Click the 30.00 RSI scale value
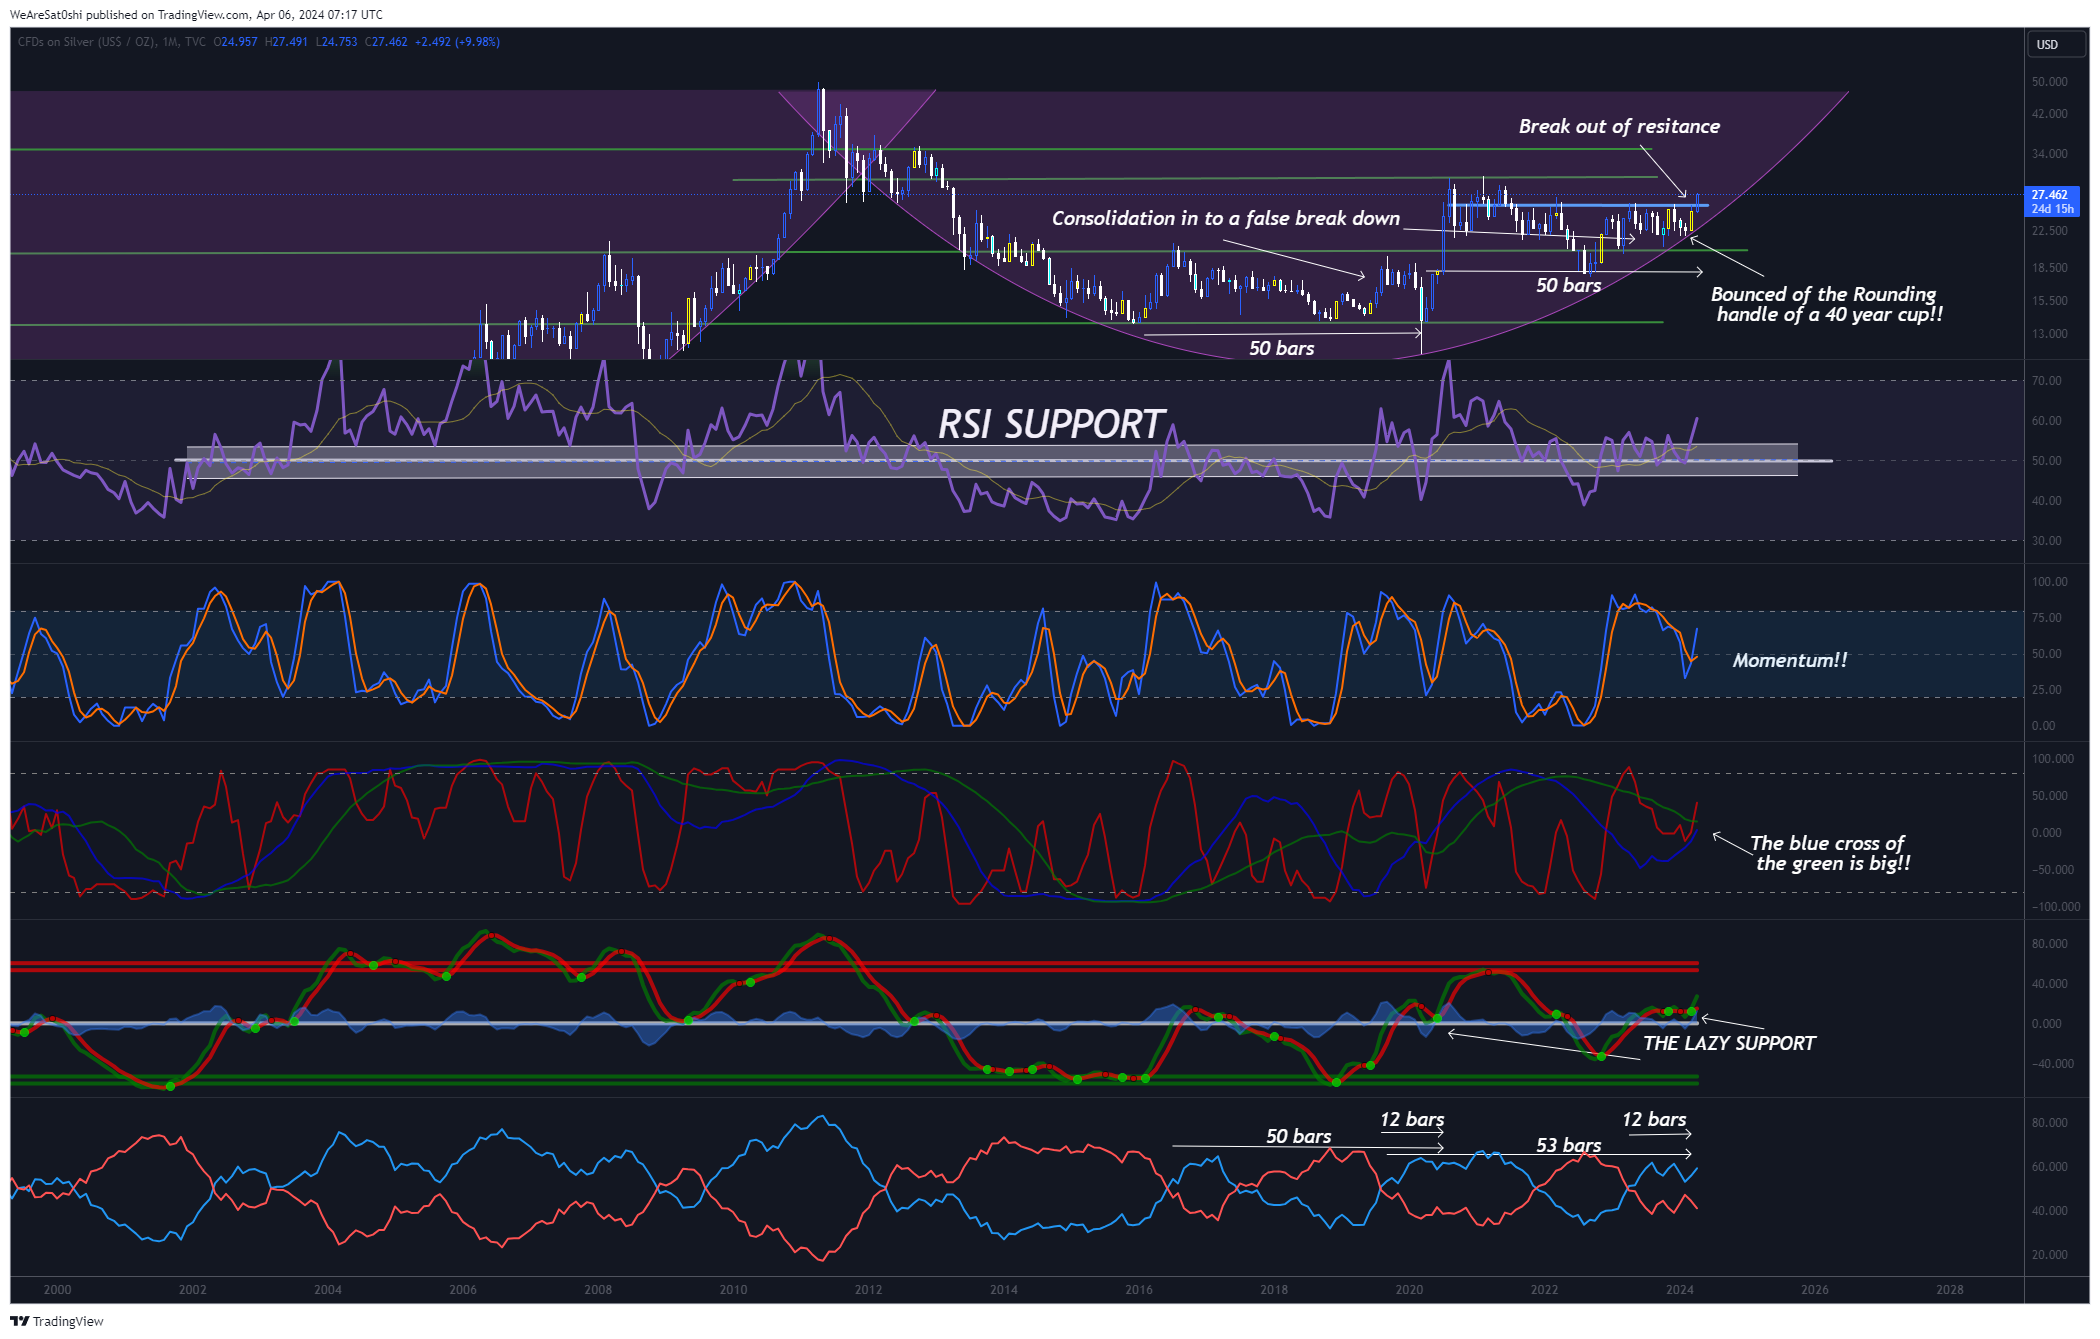The image size is (2100, 1339). coord(2046,541)
